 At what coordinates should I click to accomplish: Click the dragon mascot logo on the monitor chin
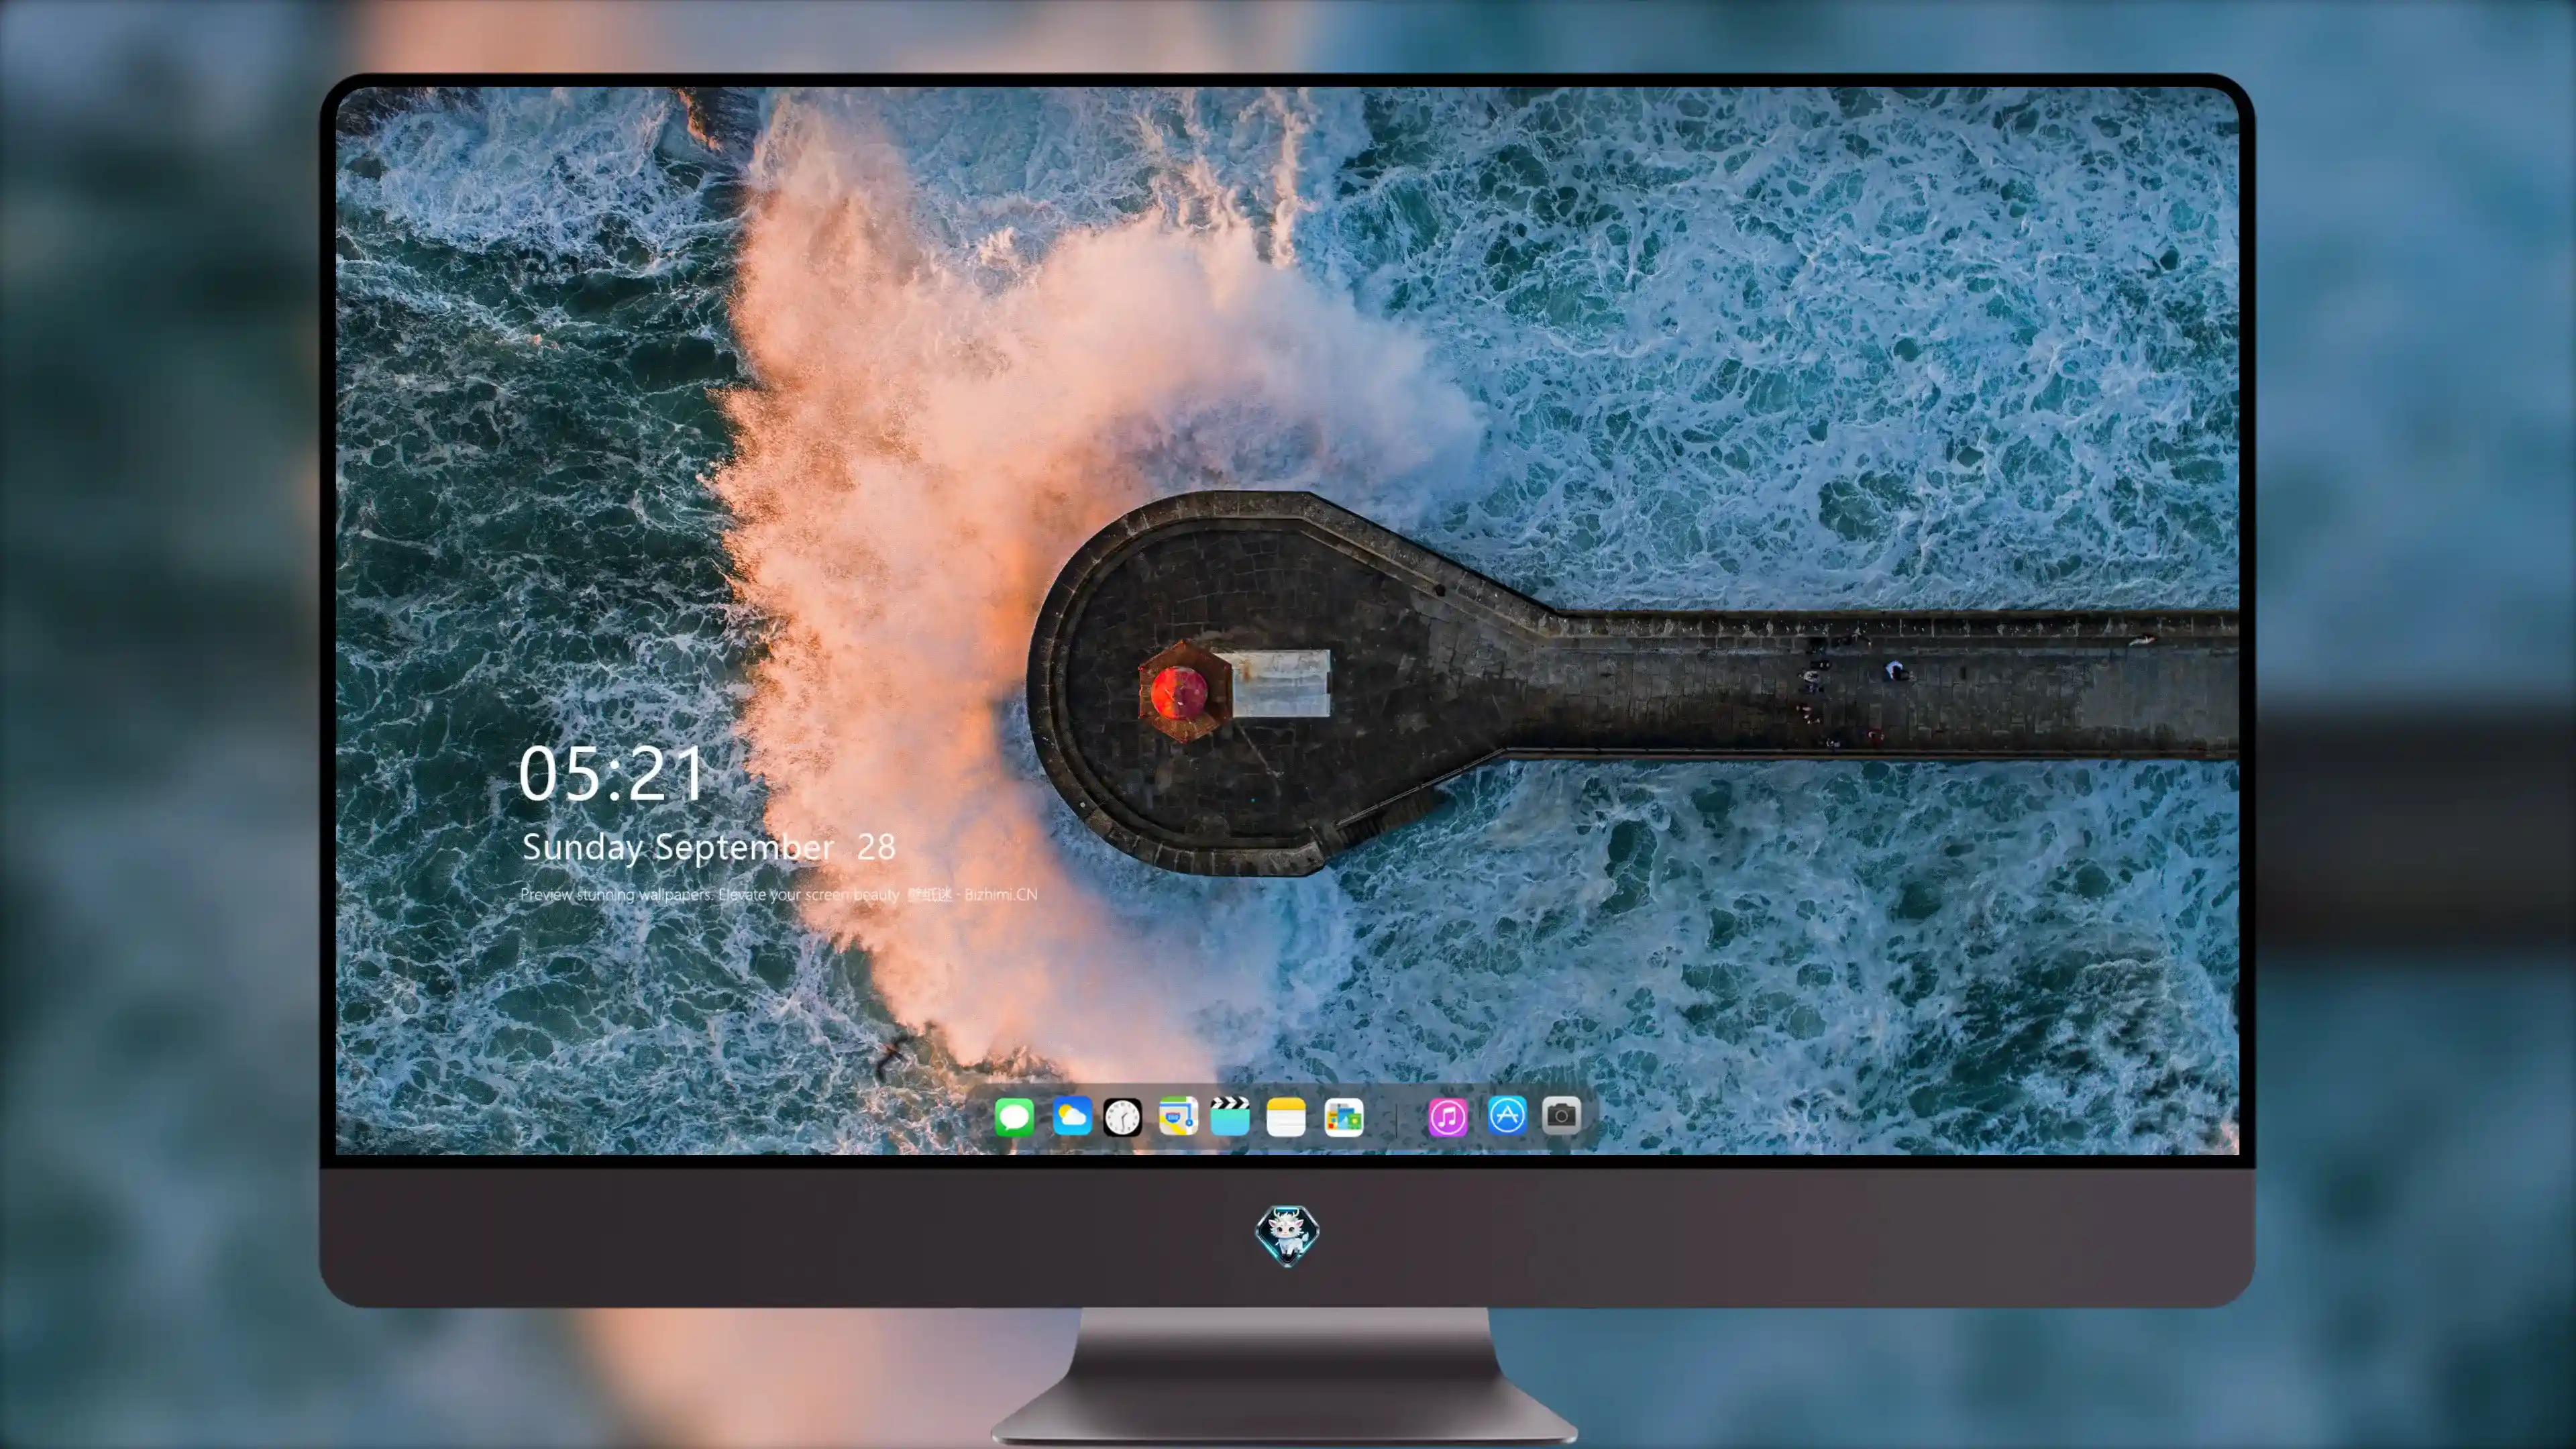pyautogui.click(x=1287, y=1235)
